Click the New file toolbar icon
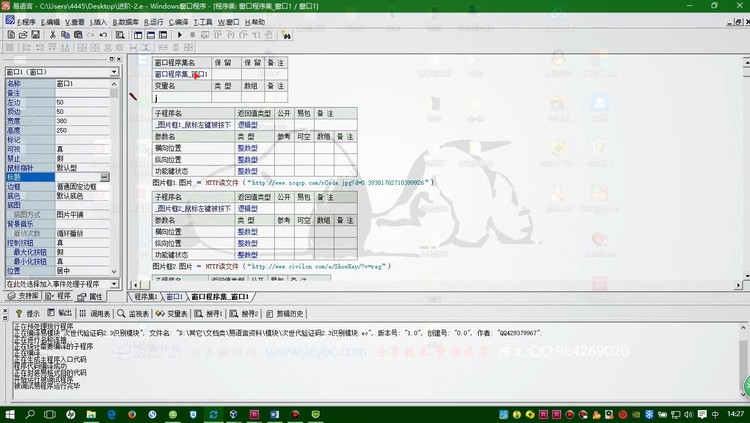Image resolution: width=750 pixels, height=423 pixels. [9, 34]
